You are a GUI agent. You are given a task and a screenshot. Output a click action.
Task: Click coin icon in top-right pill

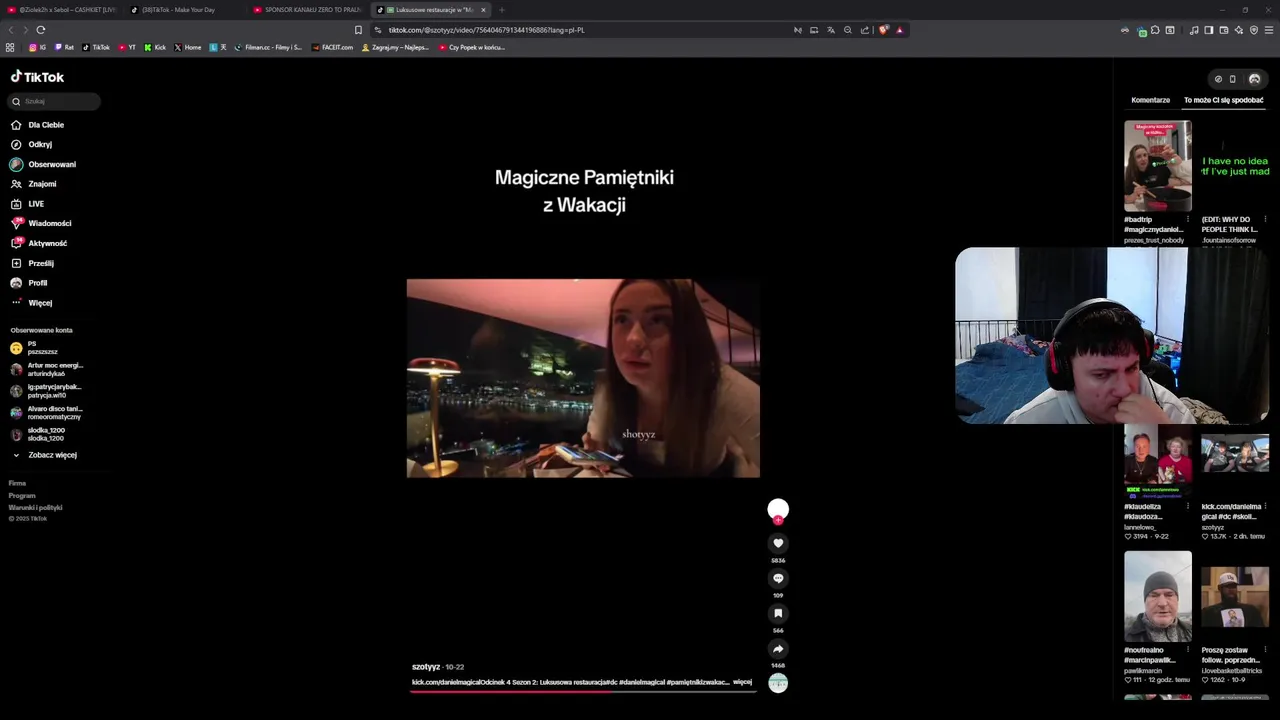click(1217, 79)
